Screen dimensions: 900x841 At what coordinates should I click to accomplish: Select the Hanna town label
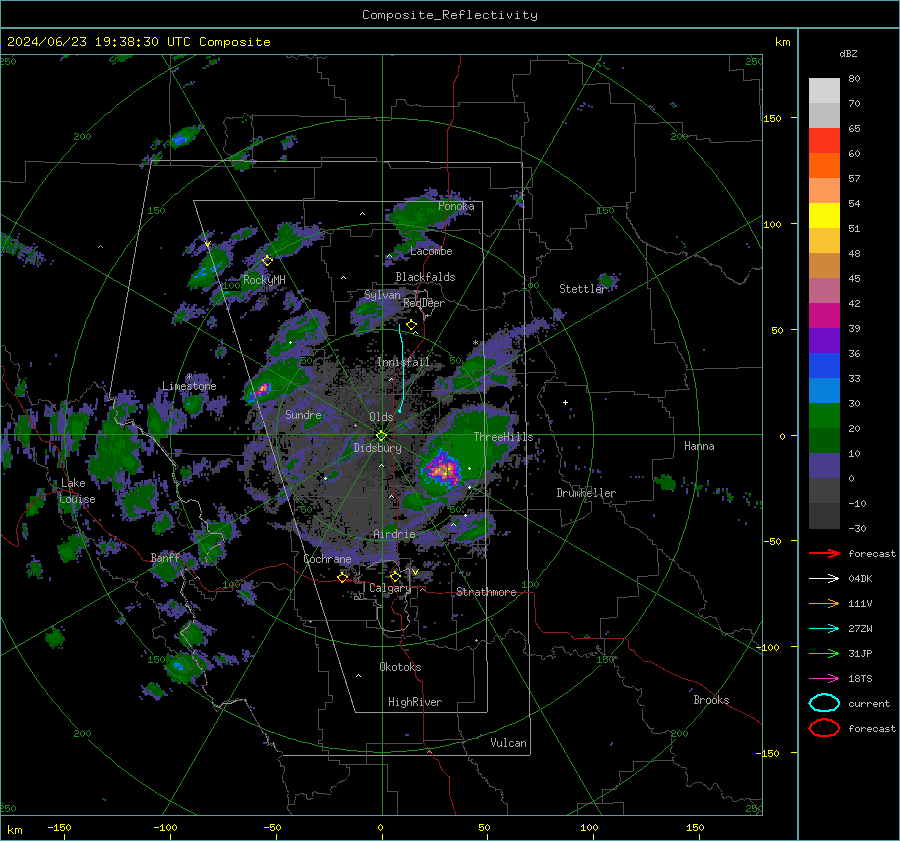[699, 446]
